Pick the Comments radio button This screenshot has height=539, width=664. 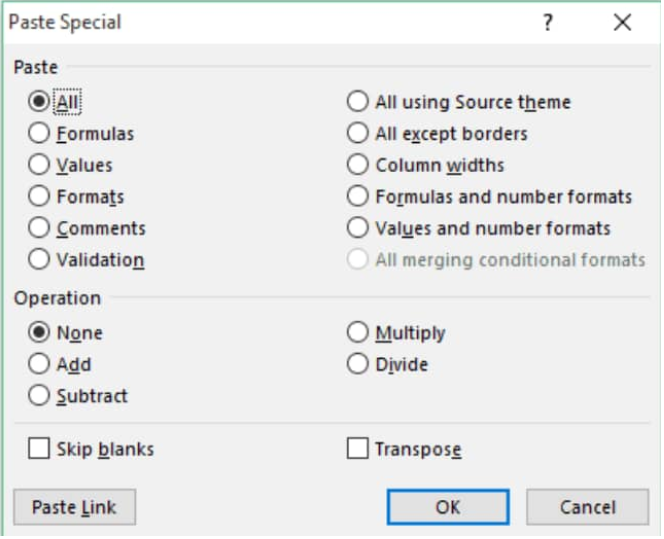tap(39, 229)
